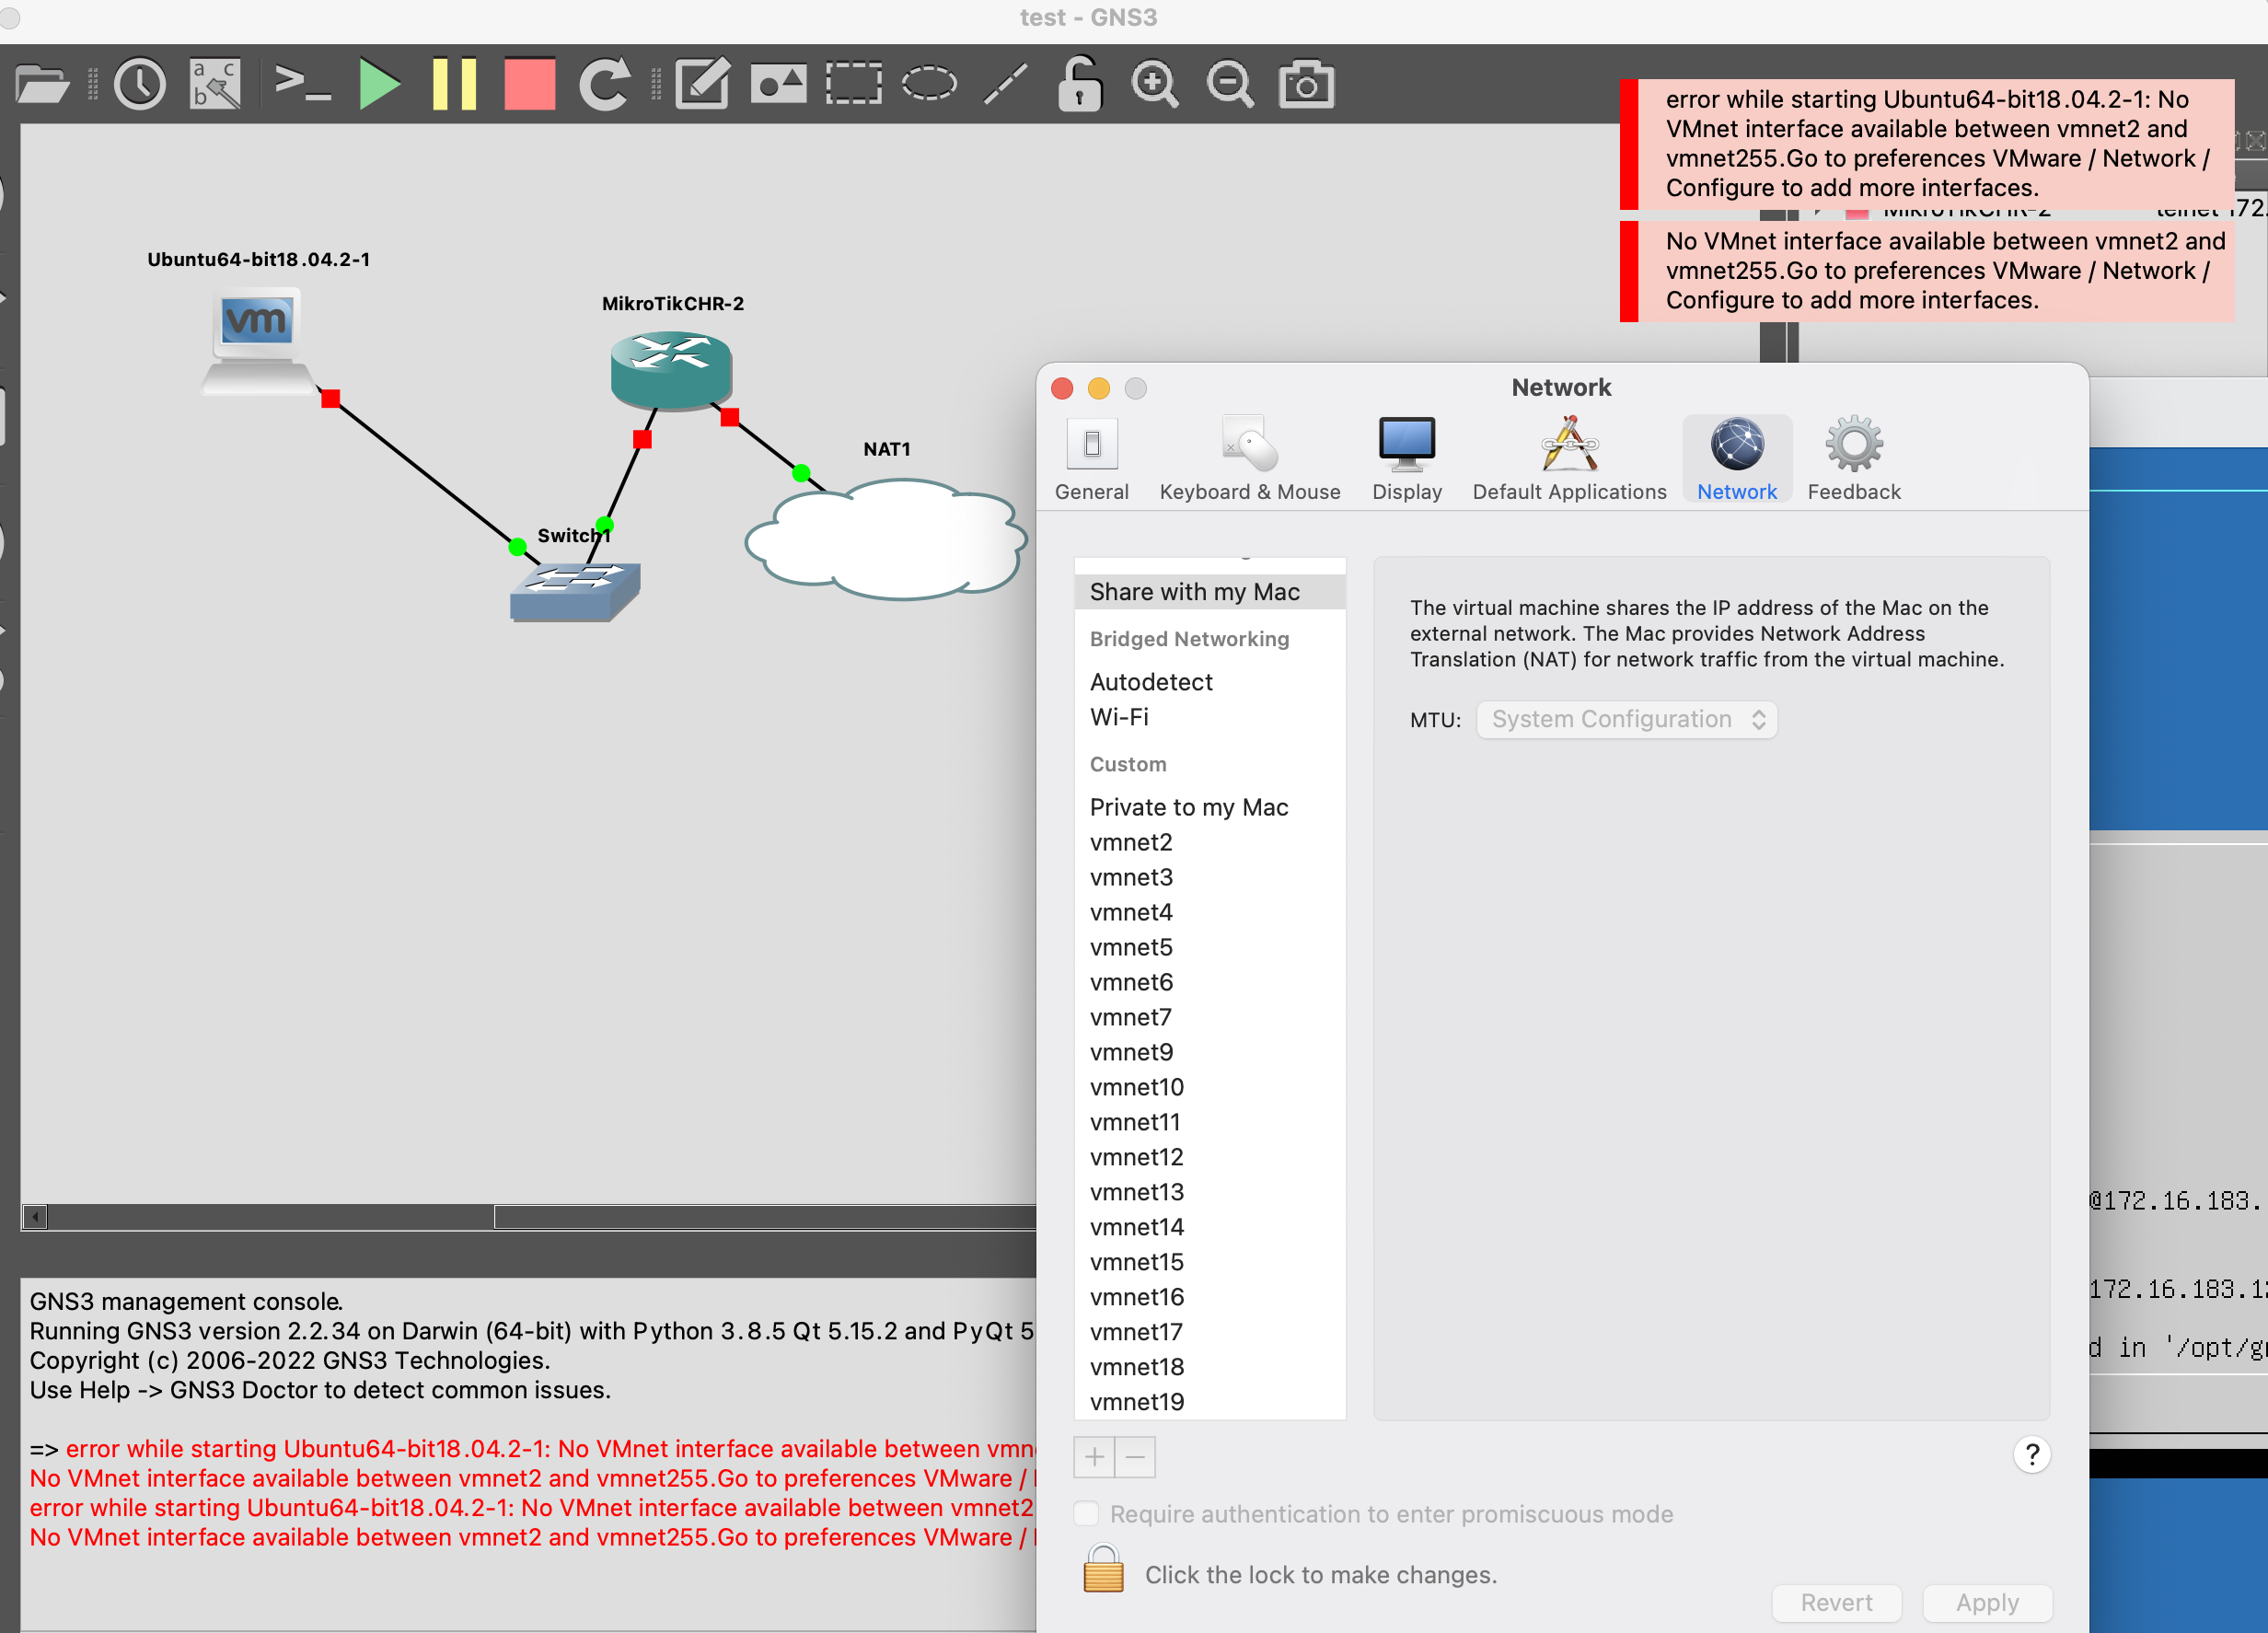Screen dimensions: 2268x1633
Task: Take a screenshot of the topology
Action: (x=1305, y=84)
